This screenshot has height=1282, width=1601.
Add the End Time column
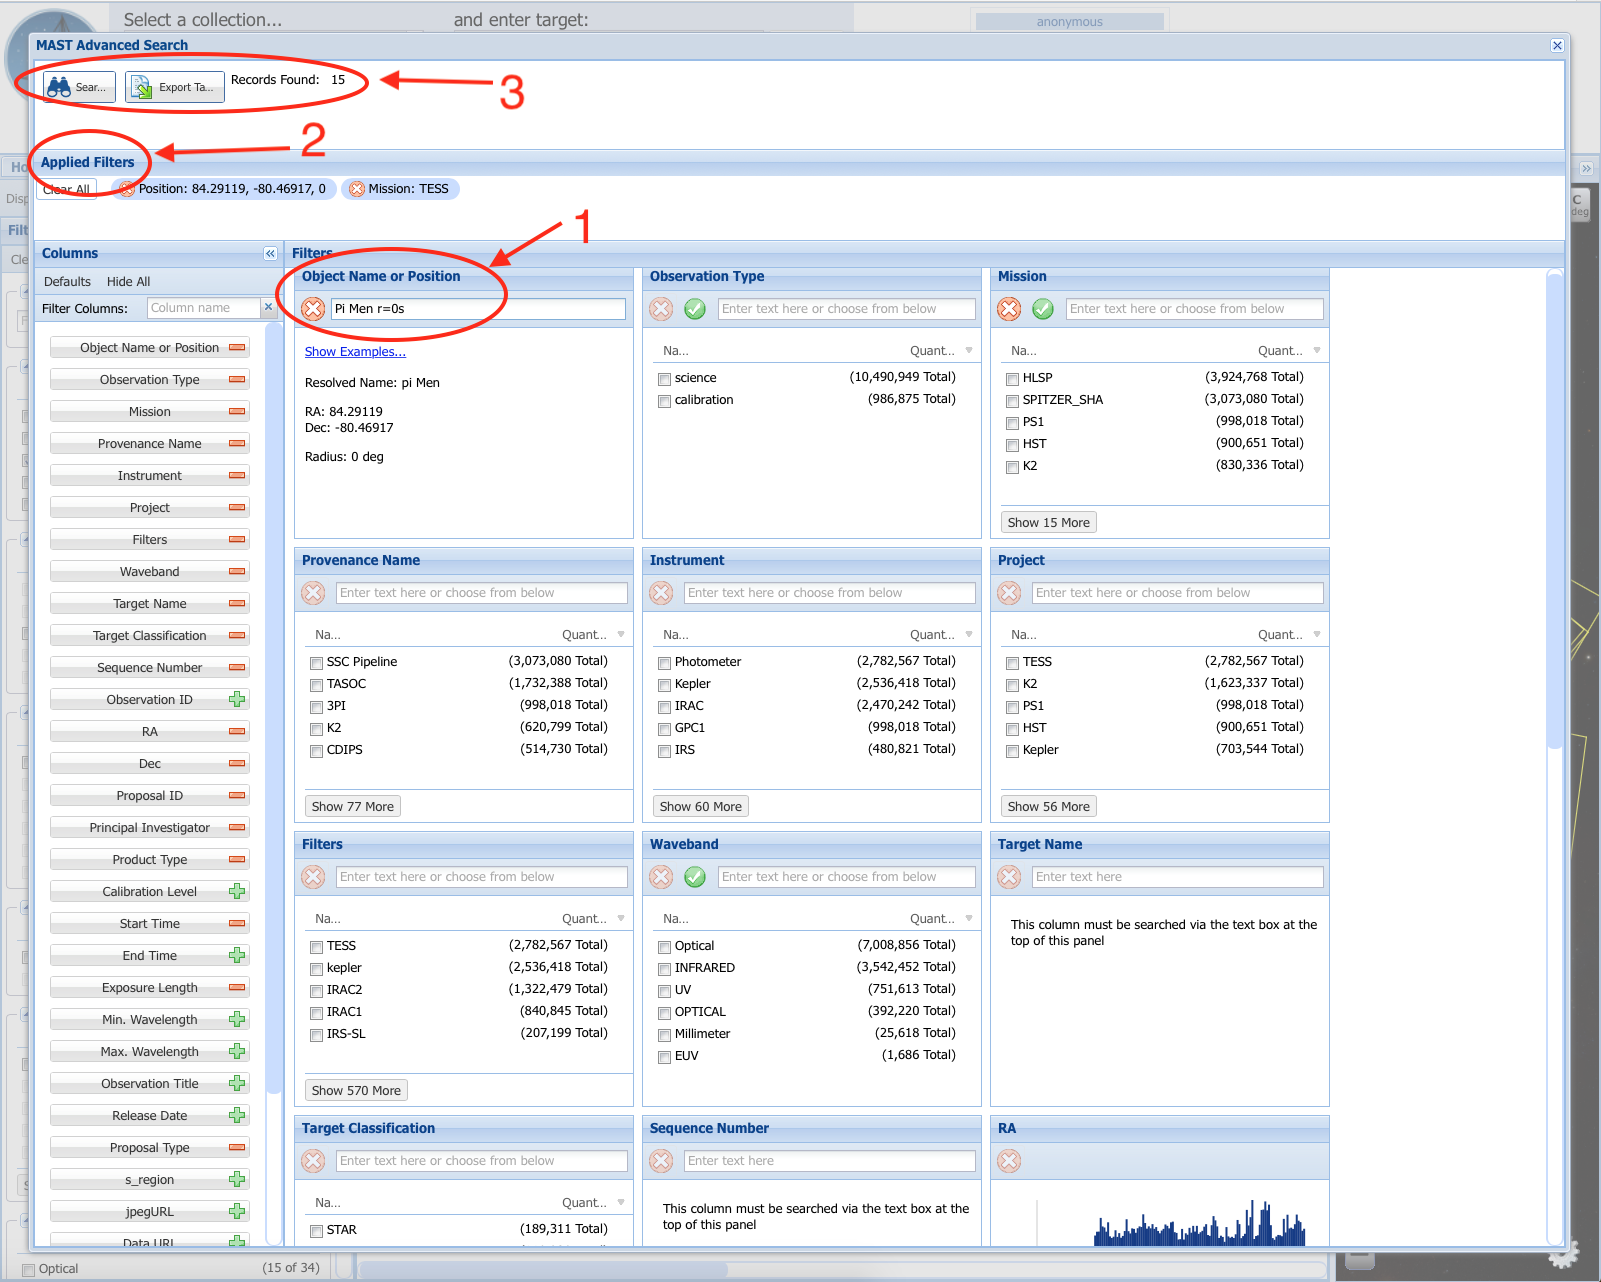point(237,956)
